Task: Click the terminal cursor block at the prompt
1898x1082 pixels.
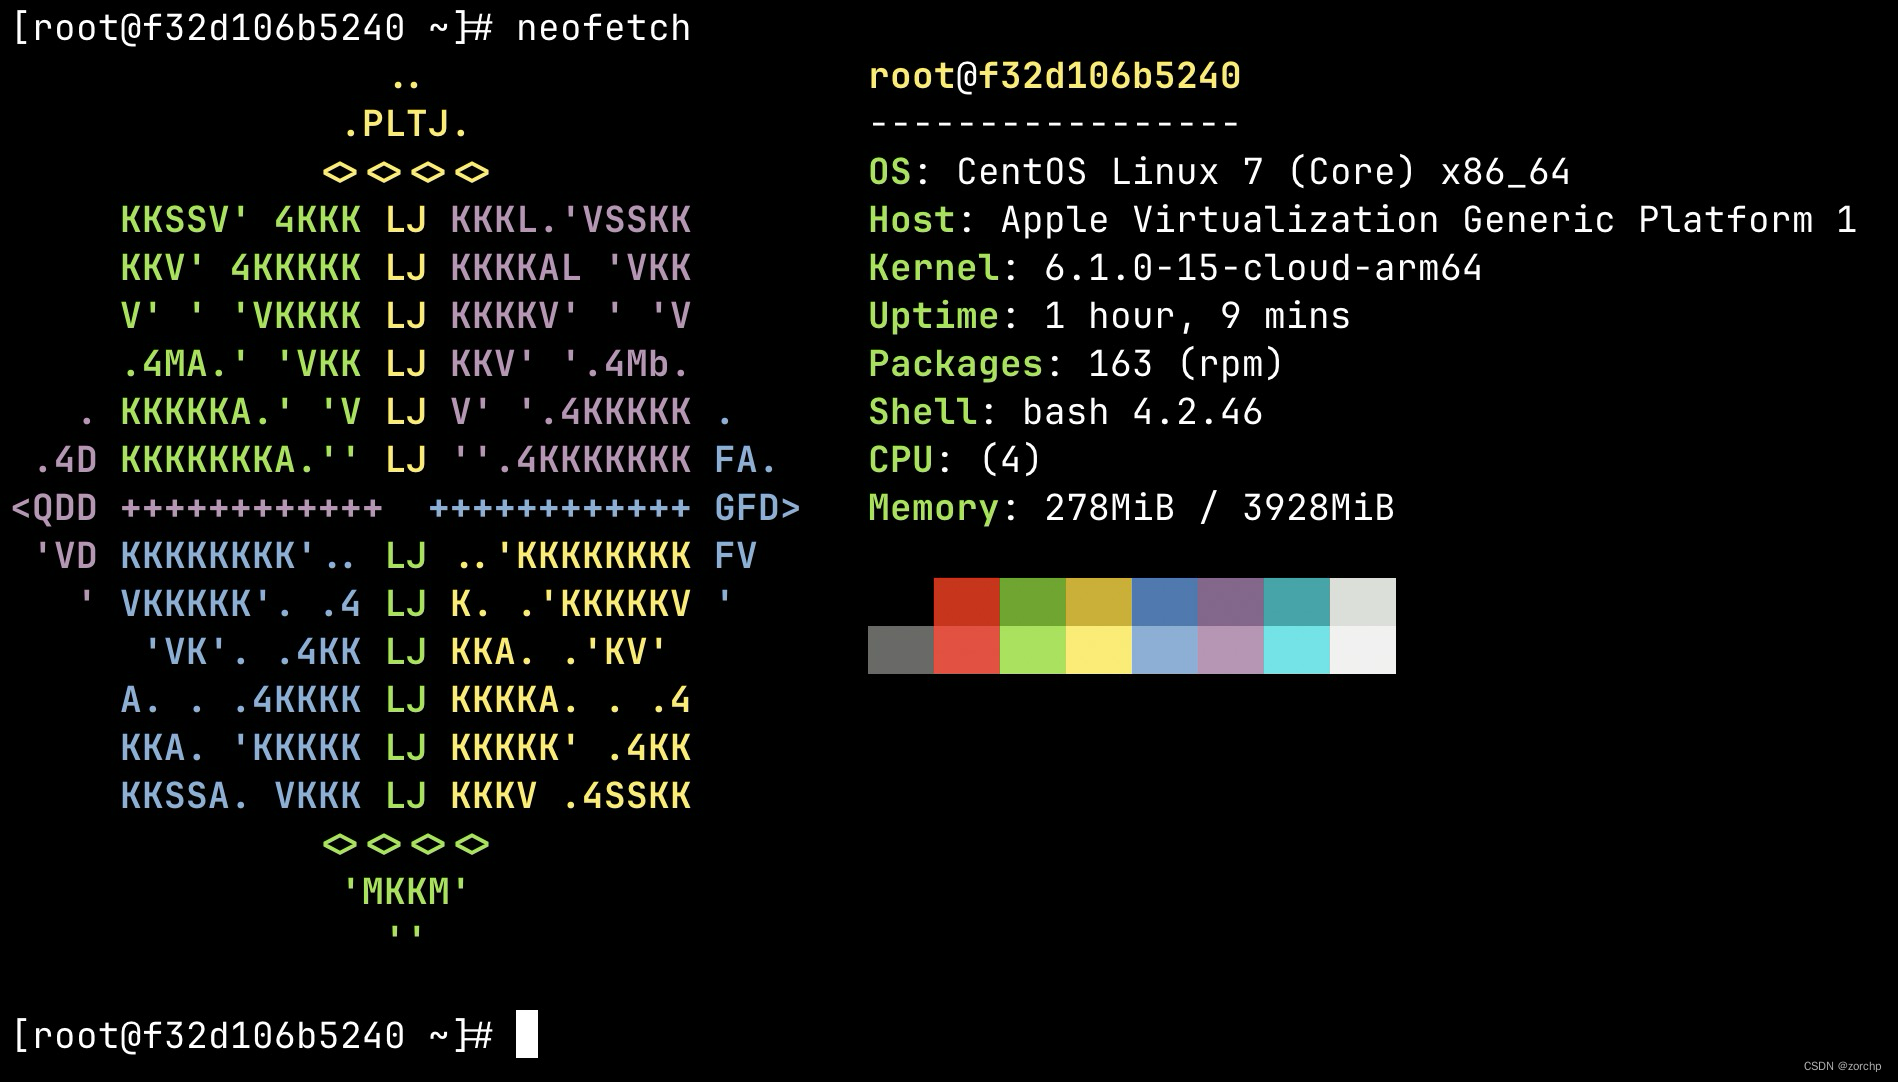Action: [527, 1034]
